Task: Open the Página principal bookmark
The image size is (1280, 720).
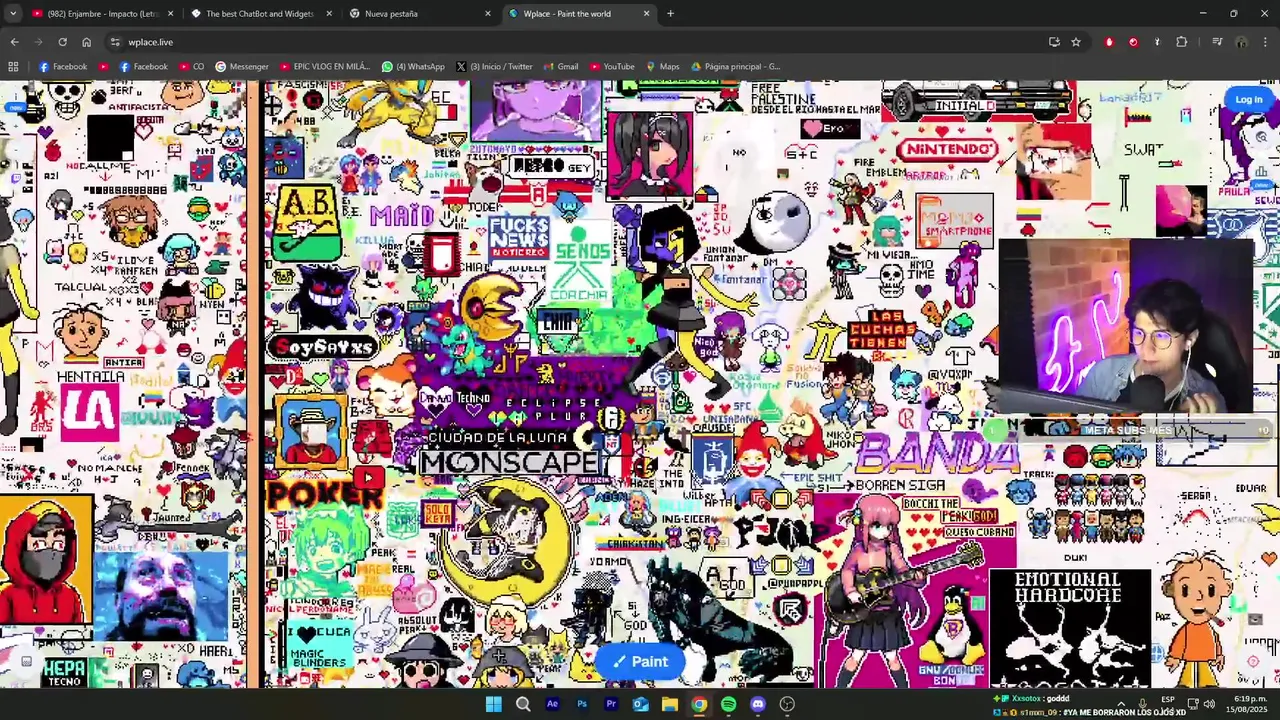Action: tap(734, 67)
